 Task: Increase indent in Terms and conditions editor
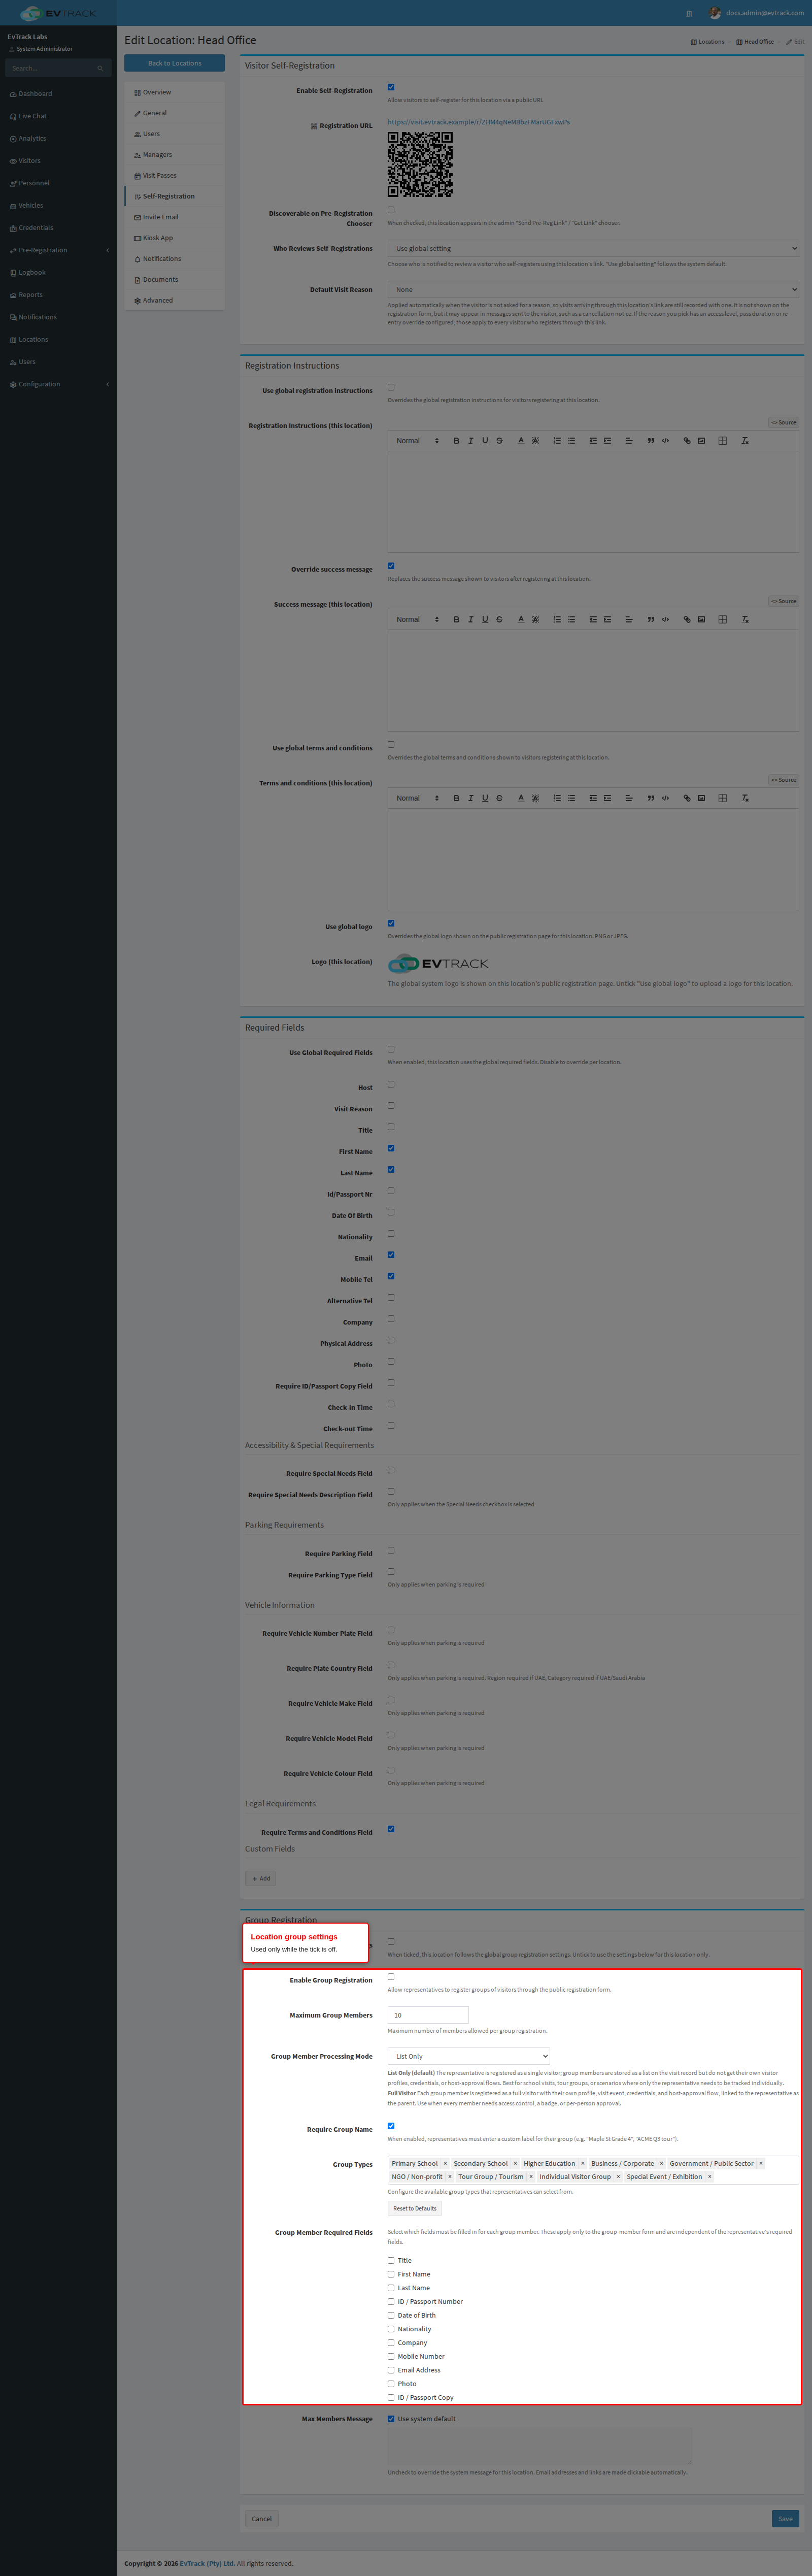tap(607, 799)
